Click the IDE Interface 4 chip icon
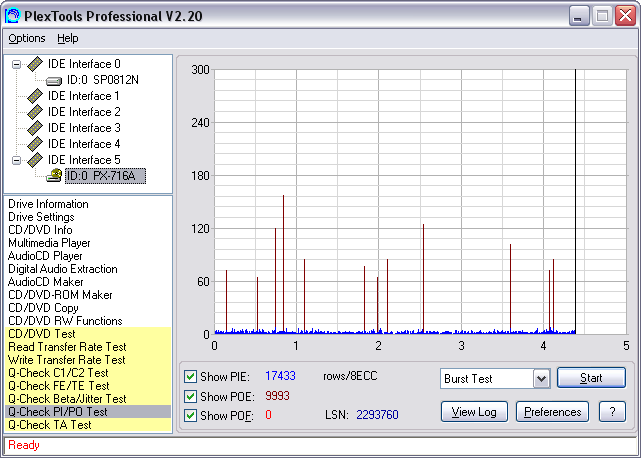Viewport: 641px width, 458px height. pos(35,144)
